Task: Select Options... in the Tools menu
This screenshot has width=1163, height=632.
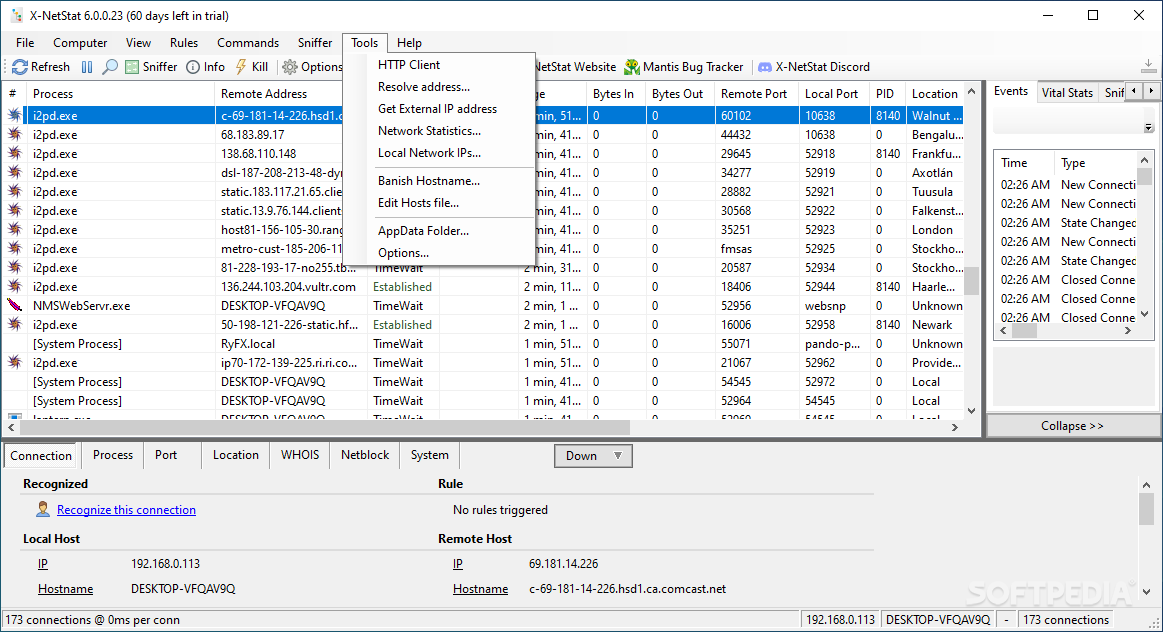Action: [439, 253]
